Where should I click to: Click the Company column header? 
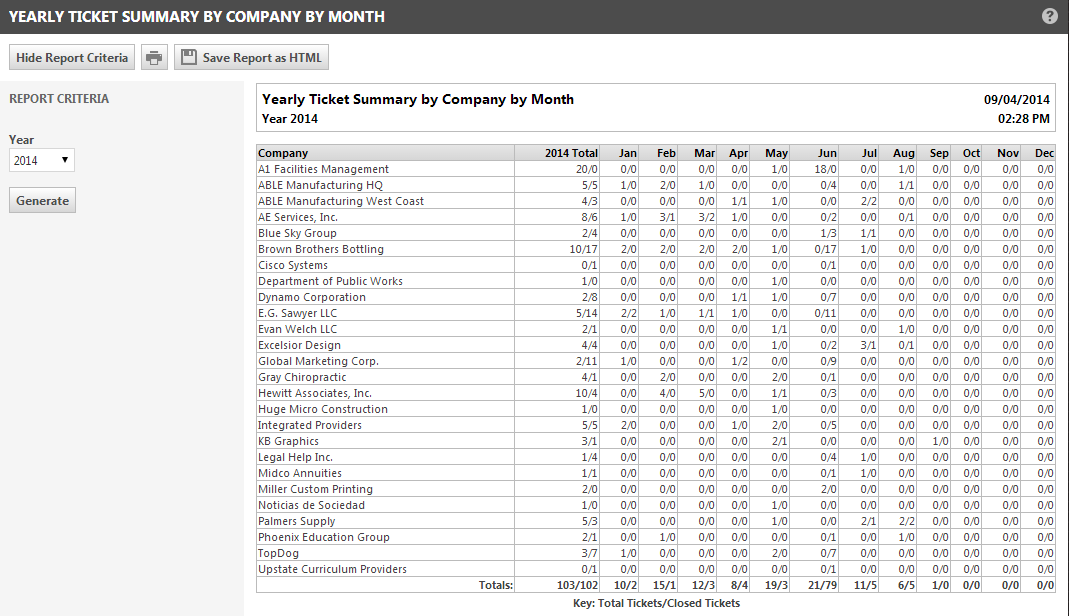point(284,153)
